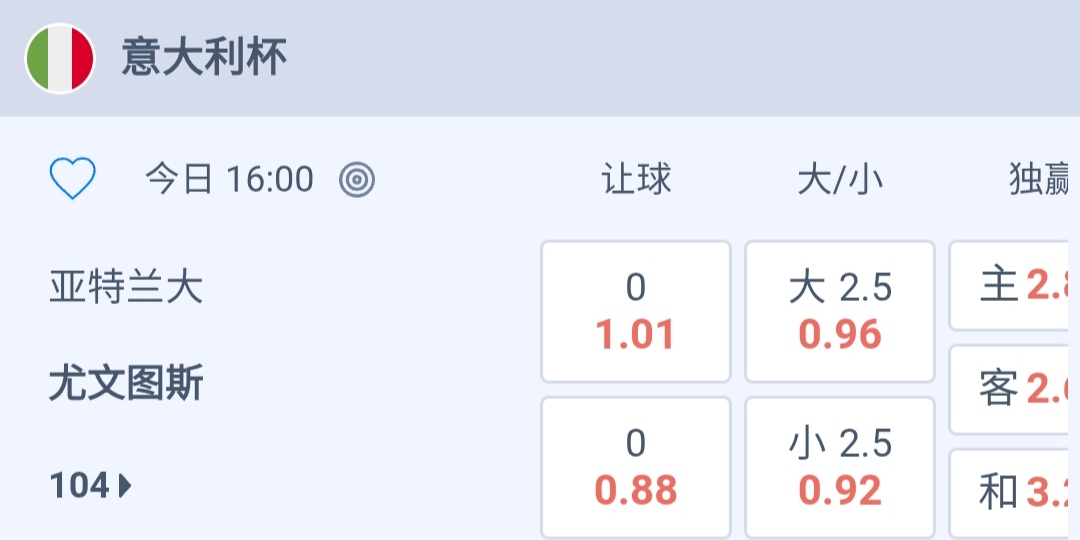Screen dimensions: 1080x540
Task: Select the 客 away win odds
Action: pos(1014,390)
